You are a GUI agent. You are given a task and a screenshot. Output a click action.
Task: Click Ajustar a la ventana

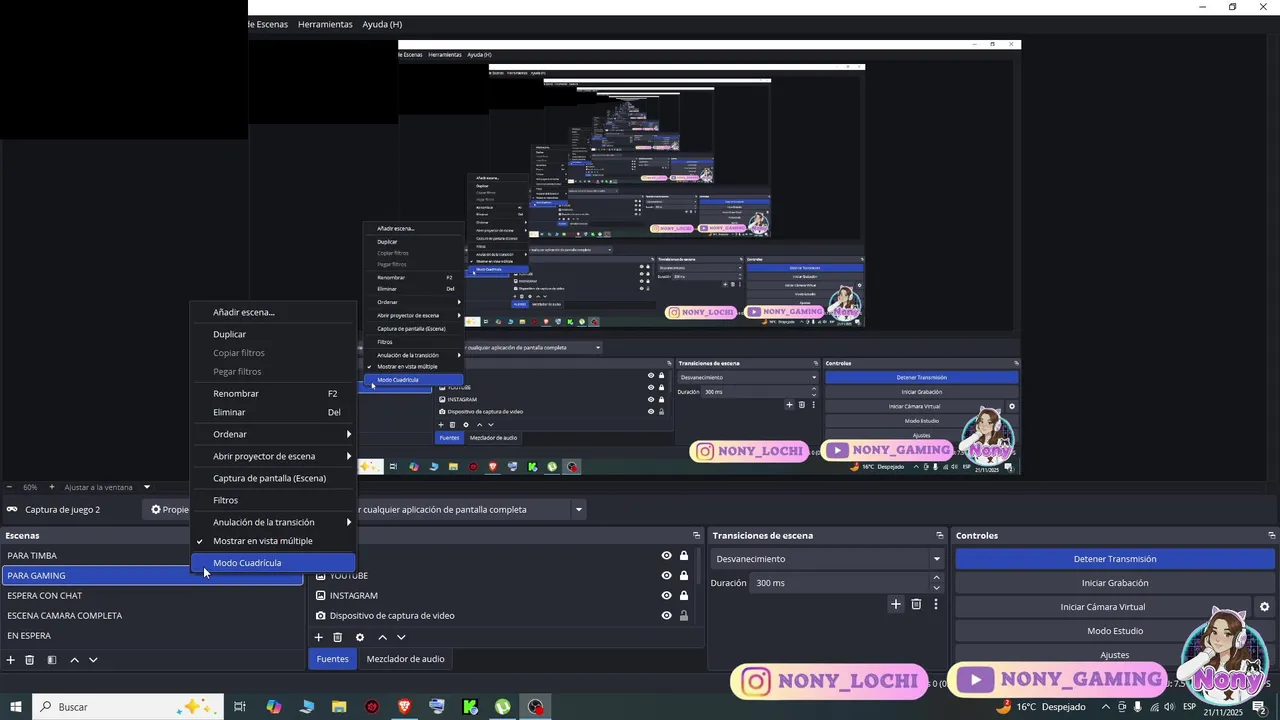pos(99,487)
